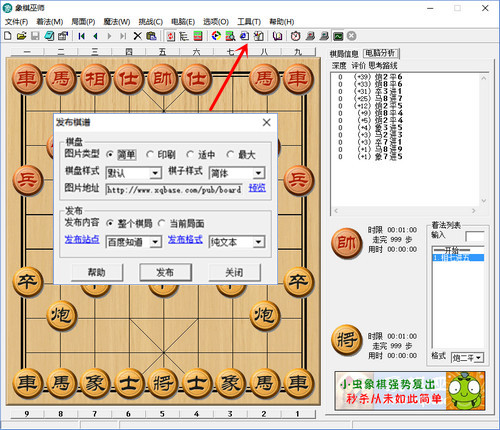Image resolution: width=500 pixels, height=430 pixels.
Task: Click the 预览 link next to the image URL
Action: click(257, 188)
